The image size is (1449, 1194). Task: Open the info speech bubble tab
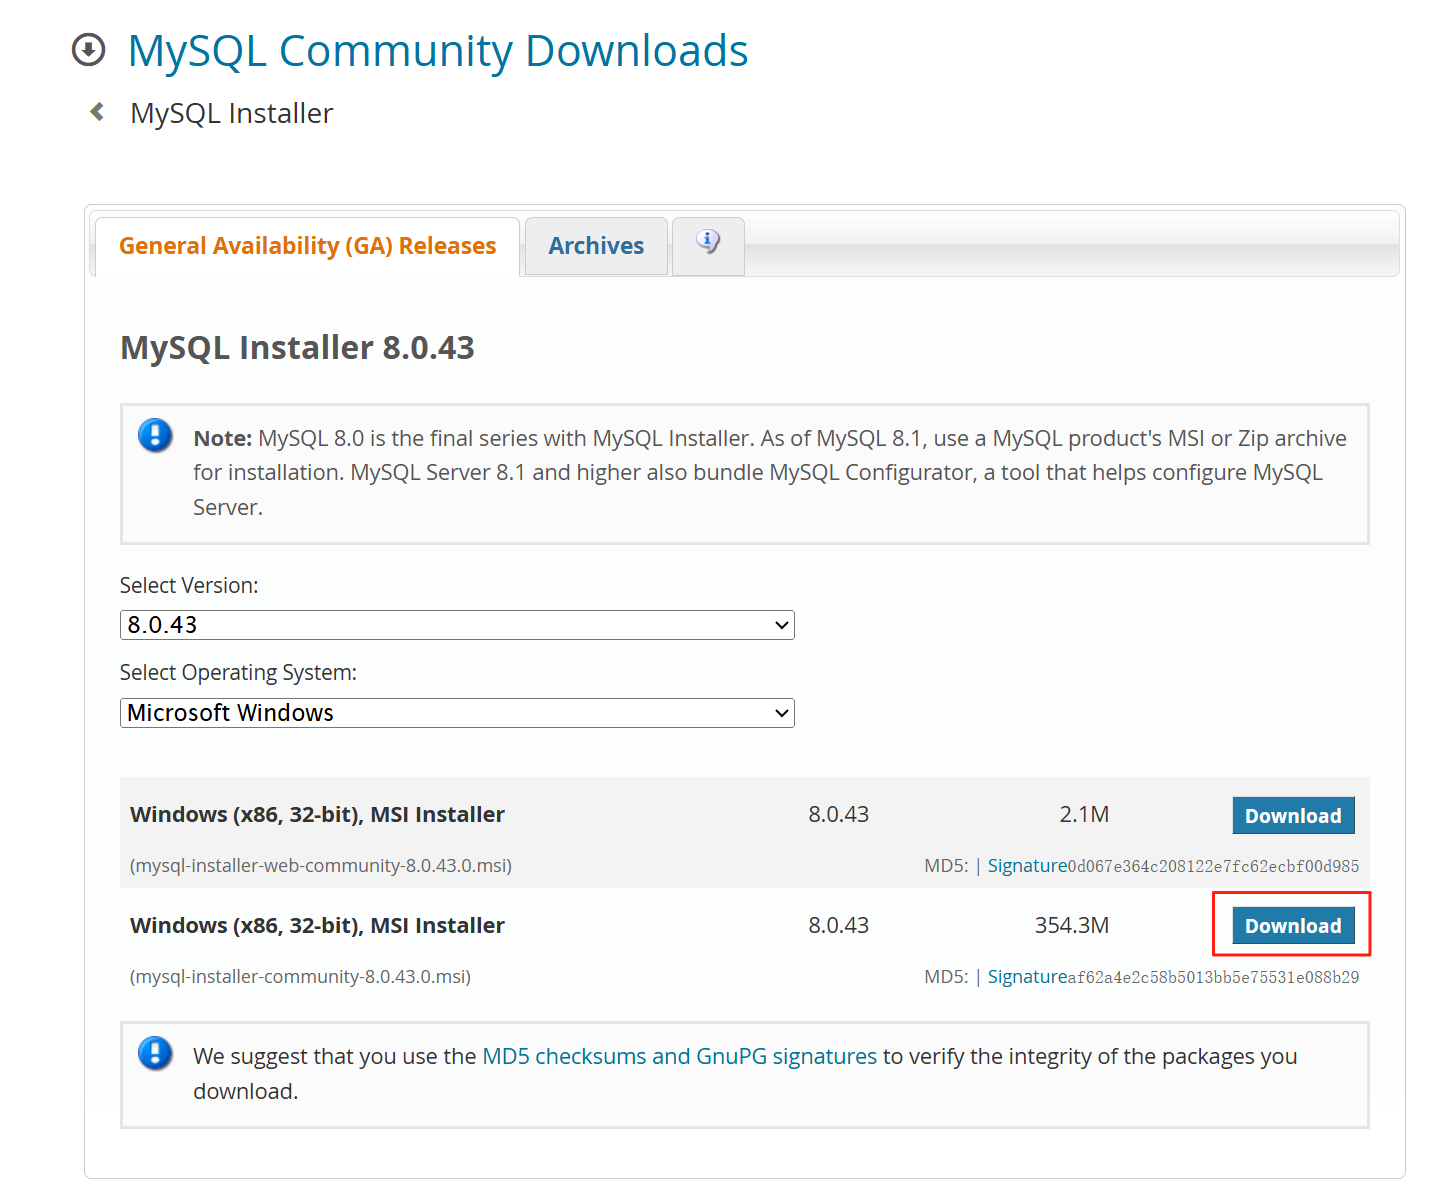click(x=708, y=243)
